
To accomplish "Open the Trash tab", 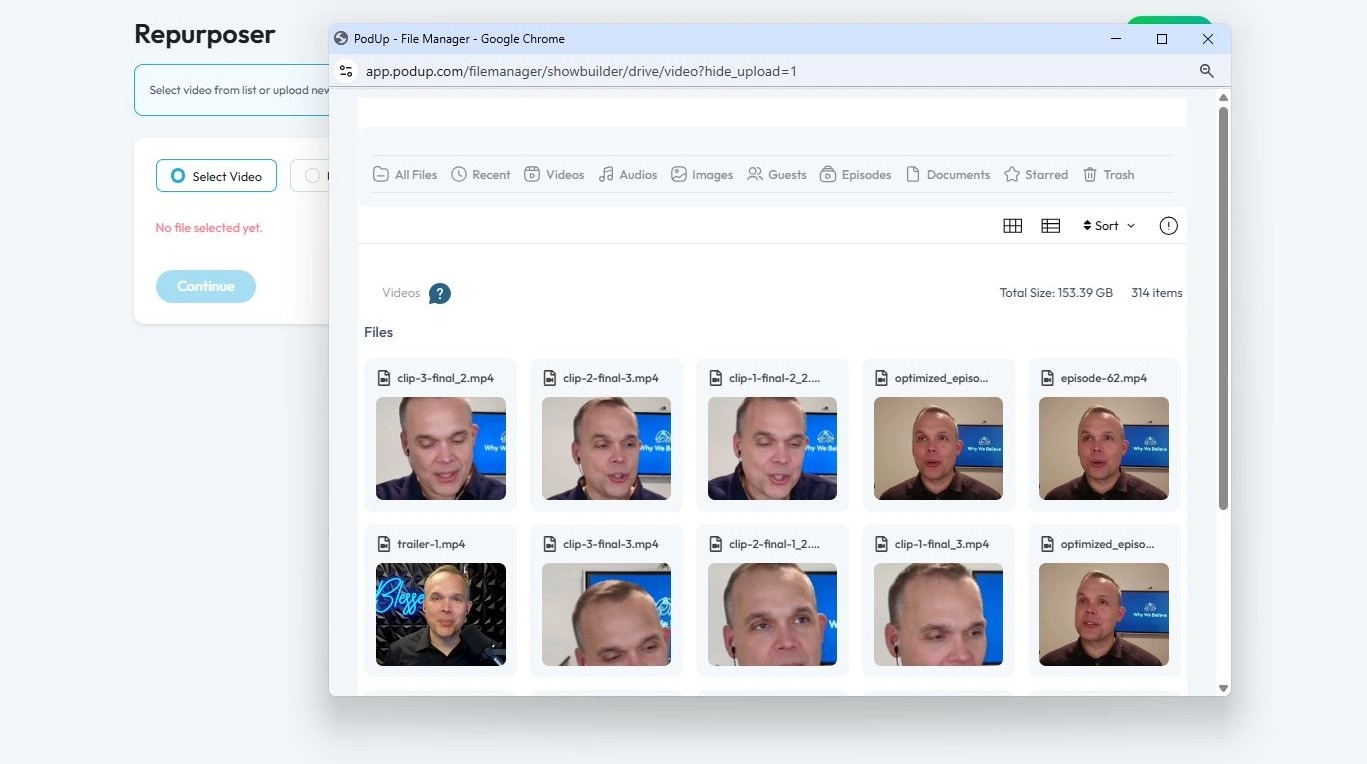I will tap(1108, 174).
